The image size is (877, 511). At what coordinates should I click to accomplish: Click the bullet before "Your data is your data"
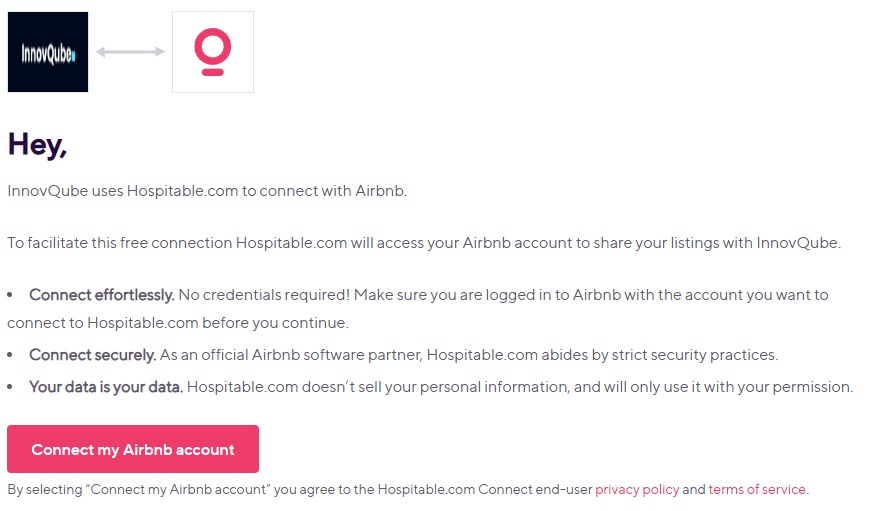(x=11, y=388)
